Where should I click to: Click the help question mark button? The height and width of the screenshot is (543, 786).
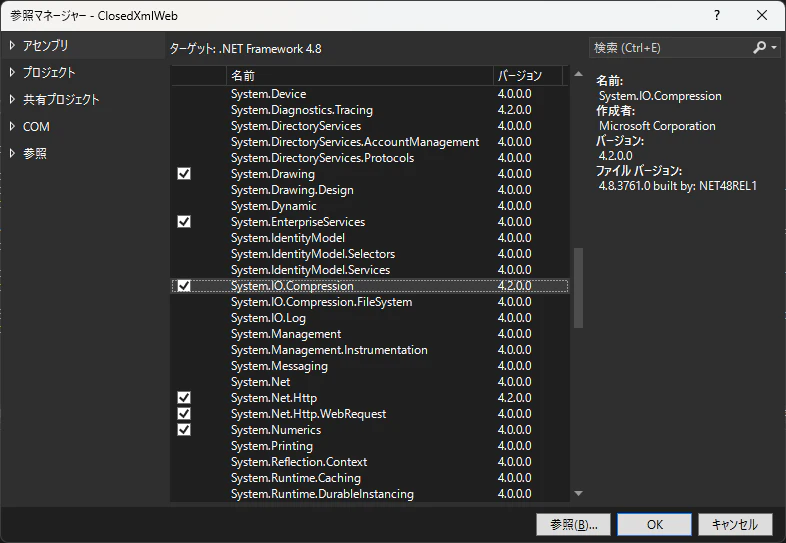click(717, 16)
